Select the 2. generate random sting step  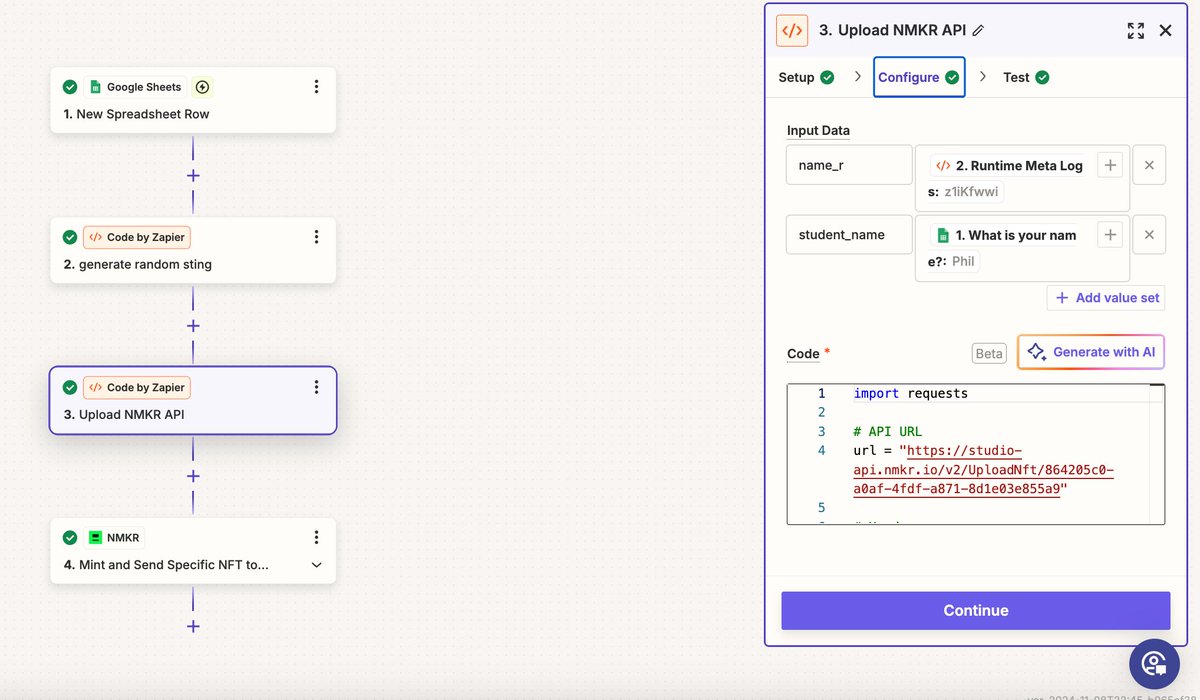[193, 250]
